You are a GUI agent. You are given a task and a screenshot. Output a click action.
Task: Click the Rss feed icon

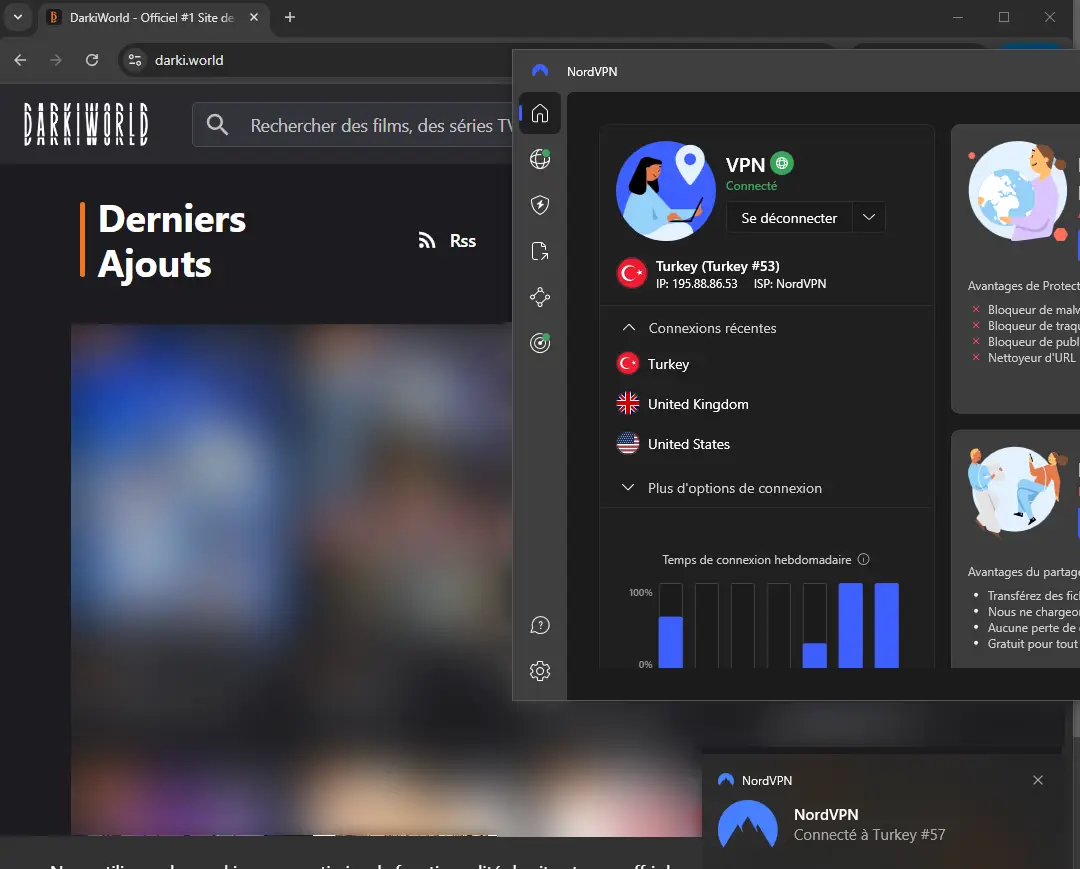(427, 240)
